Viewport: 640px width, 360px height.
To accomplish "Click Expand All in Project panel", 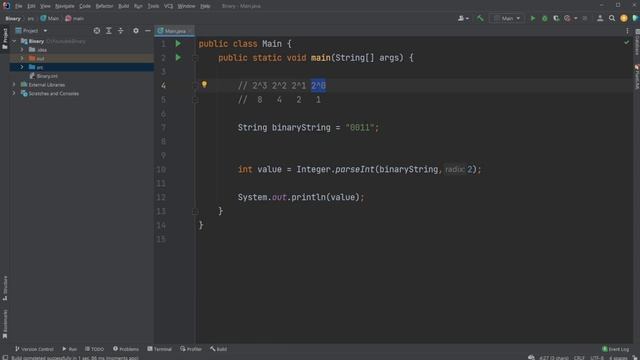I will (x=109, y=31).
